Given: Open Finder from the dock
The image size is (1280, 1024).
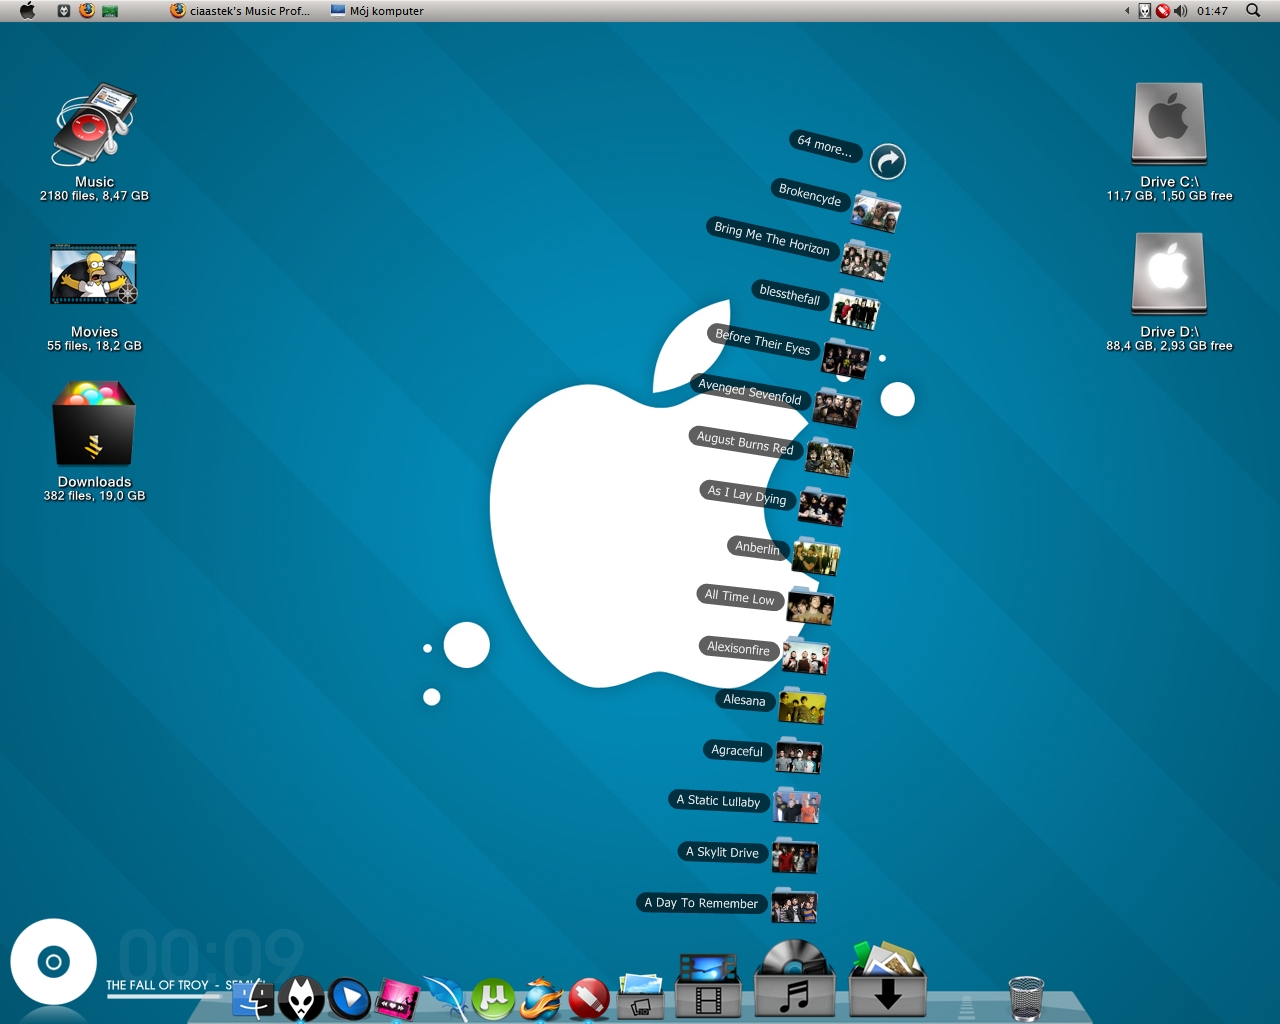Looking at the screenshot, I should coord(252,998).
